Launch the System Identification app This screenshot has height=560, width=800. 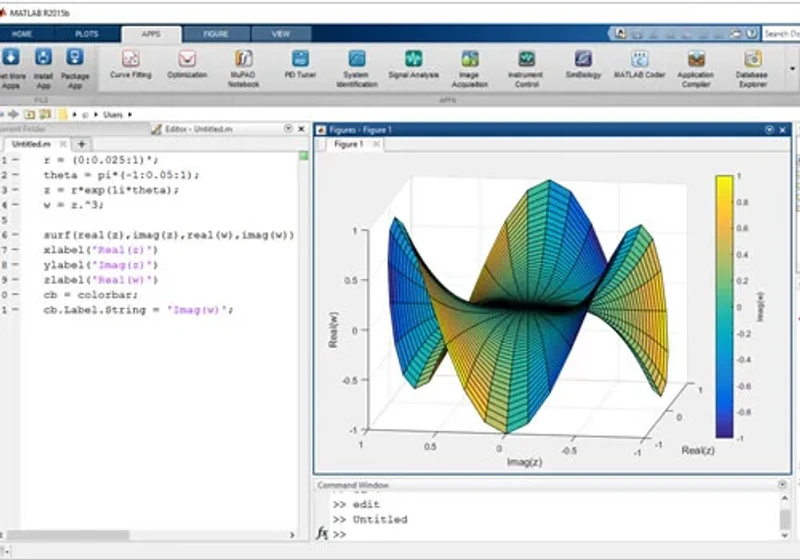click(357, 69)
